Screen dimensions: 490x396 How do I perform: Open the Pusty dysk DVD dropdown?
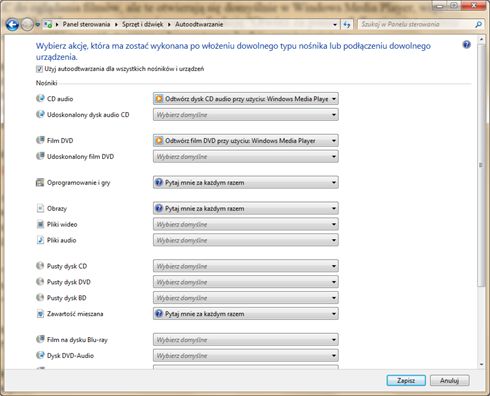tap(246, 282)
